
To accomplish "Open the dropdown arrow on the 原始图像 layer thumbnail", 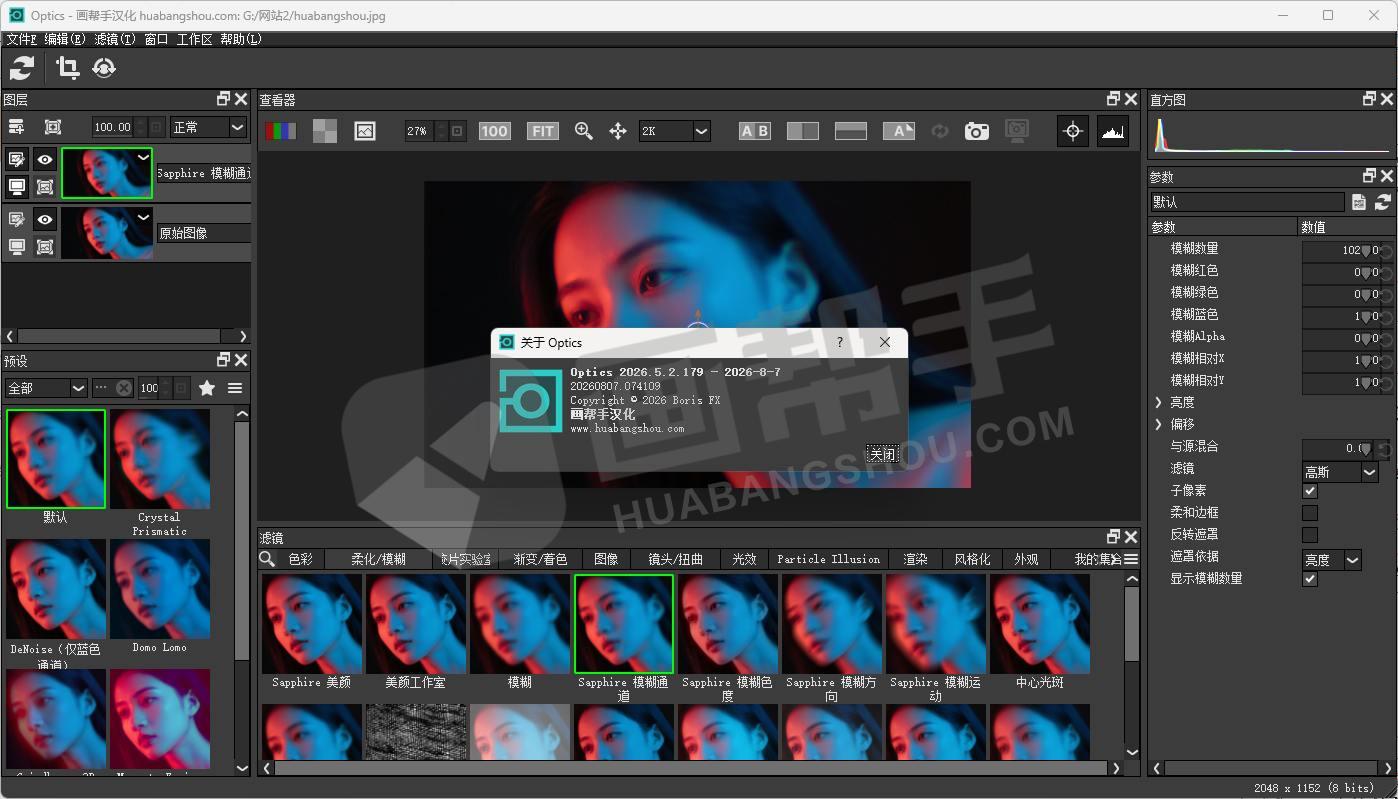I will click(x=143, y=217).
